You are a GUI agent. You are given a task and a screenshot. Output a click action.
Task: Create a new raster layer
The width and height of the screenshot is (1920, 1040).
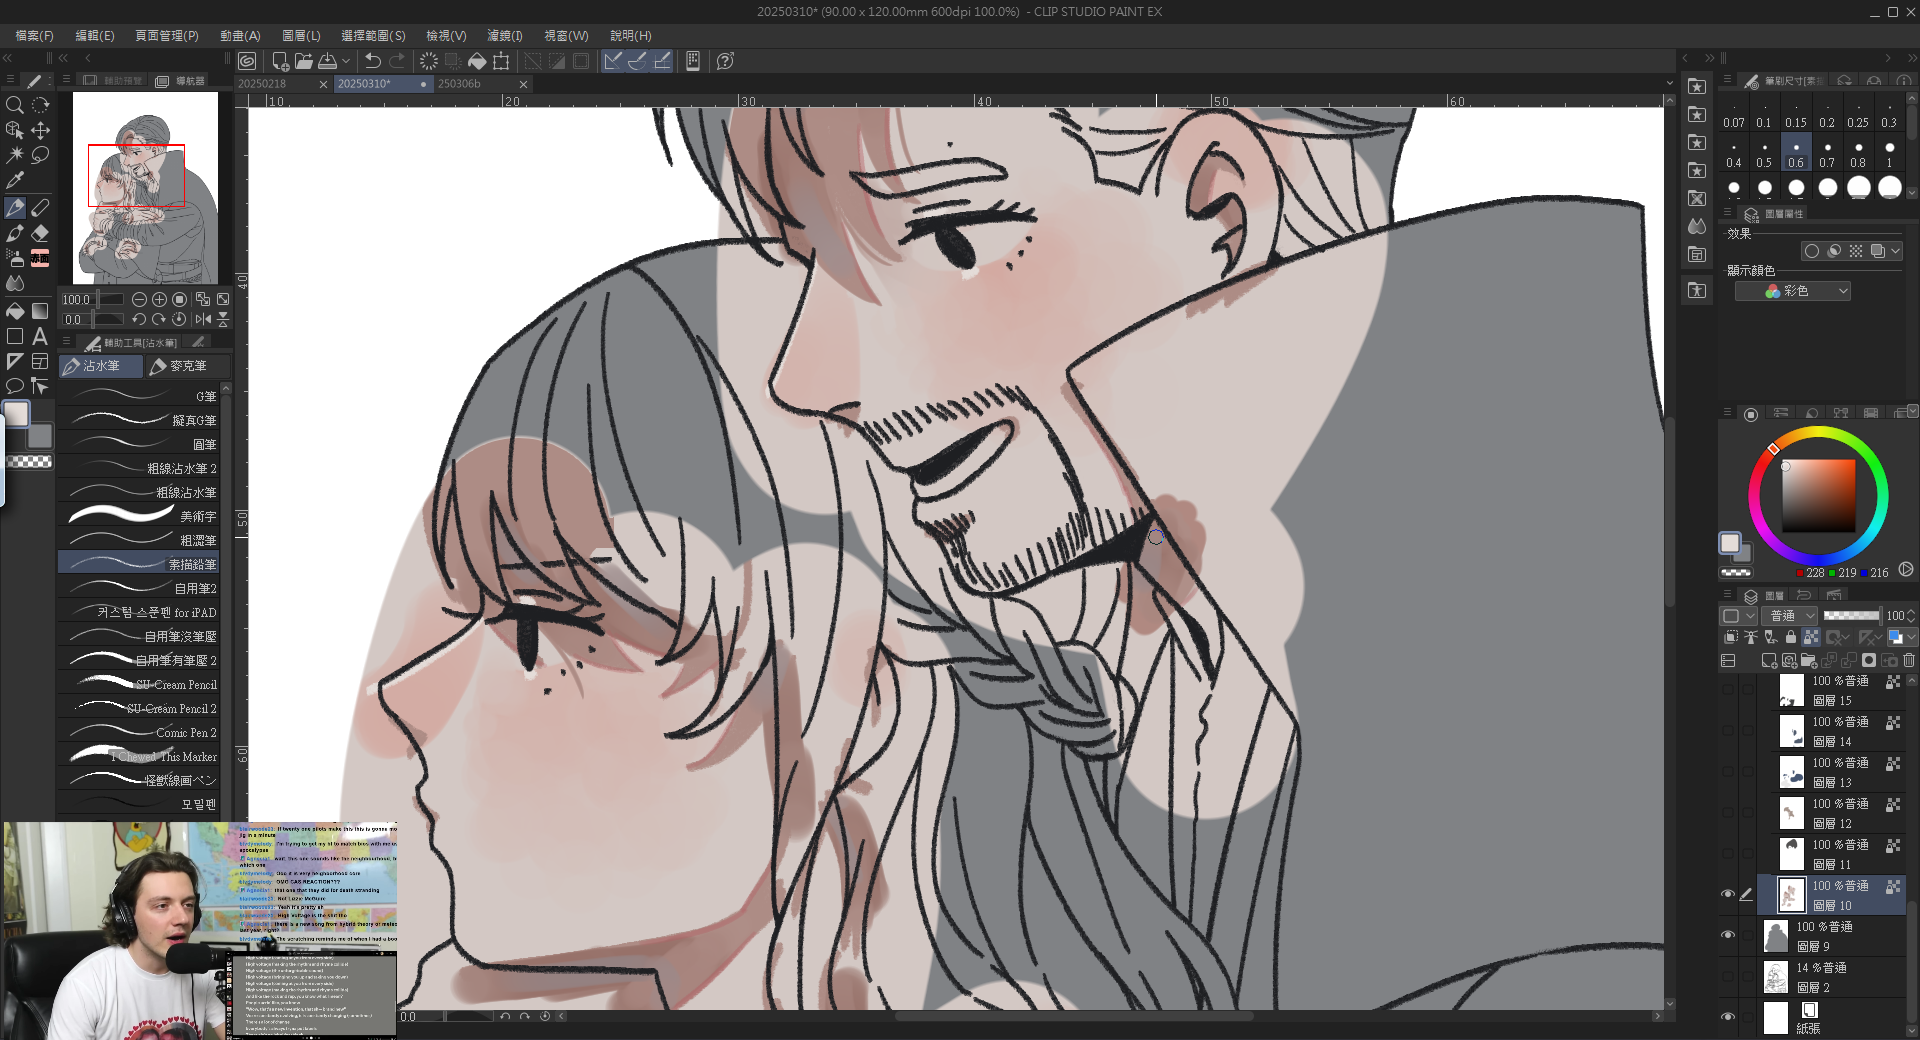point(1768,661)
